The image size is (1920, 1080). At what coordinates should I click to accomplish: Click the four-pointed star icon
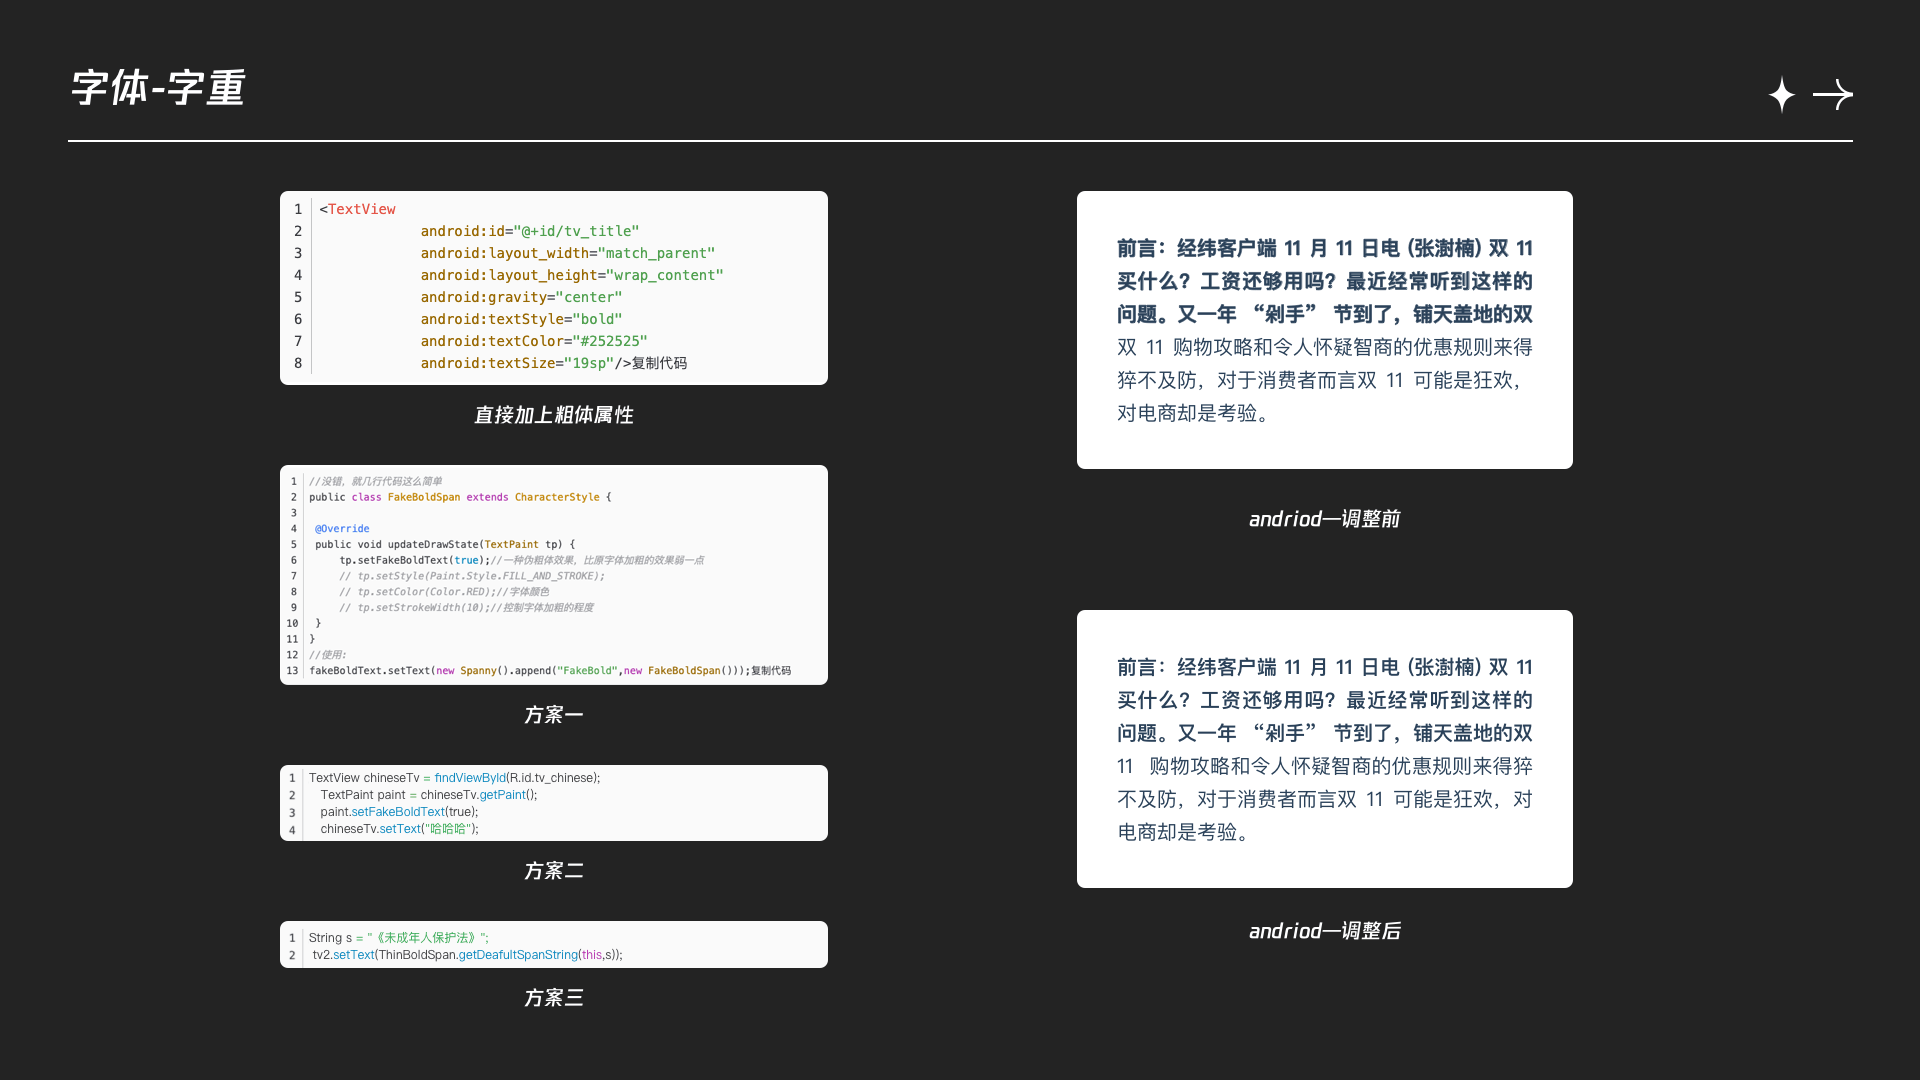[1781, 95]
